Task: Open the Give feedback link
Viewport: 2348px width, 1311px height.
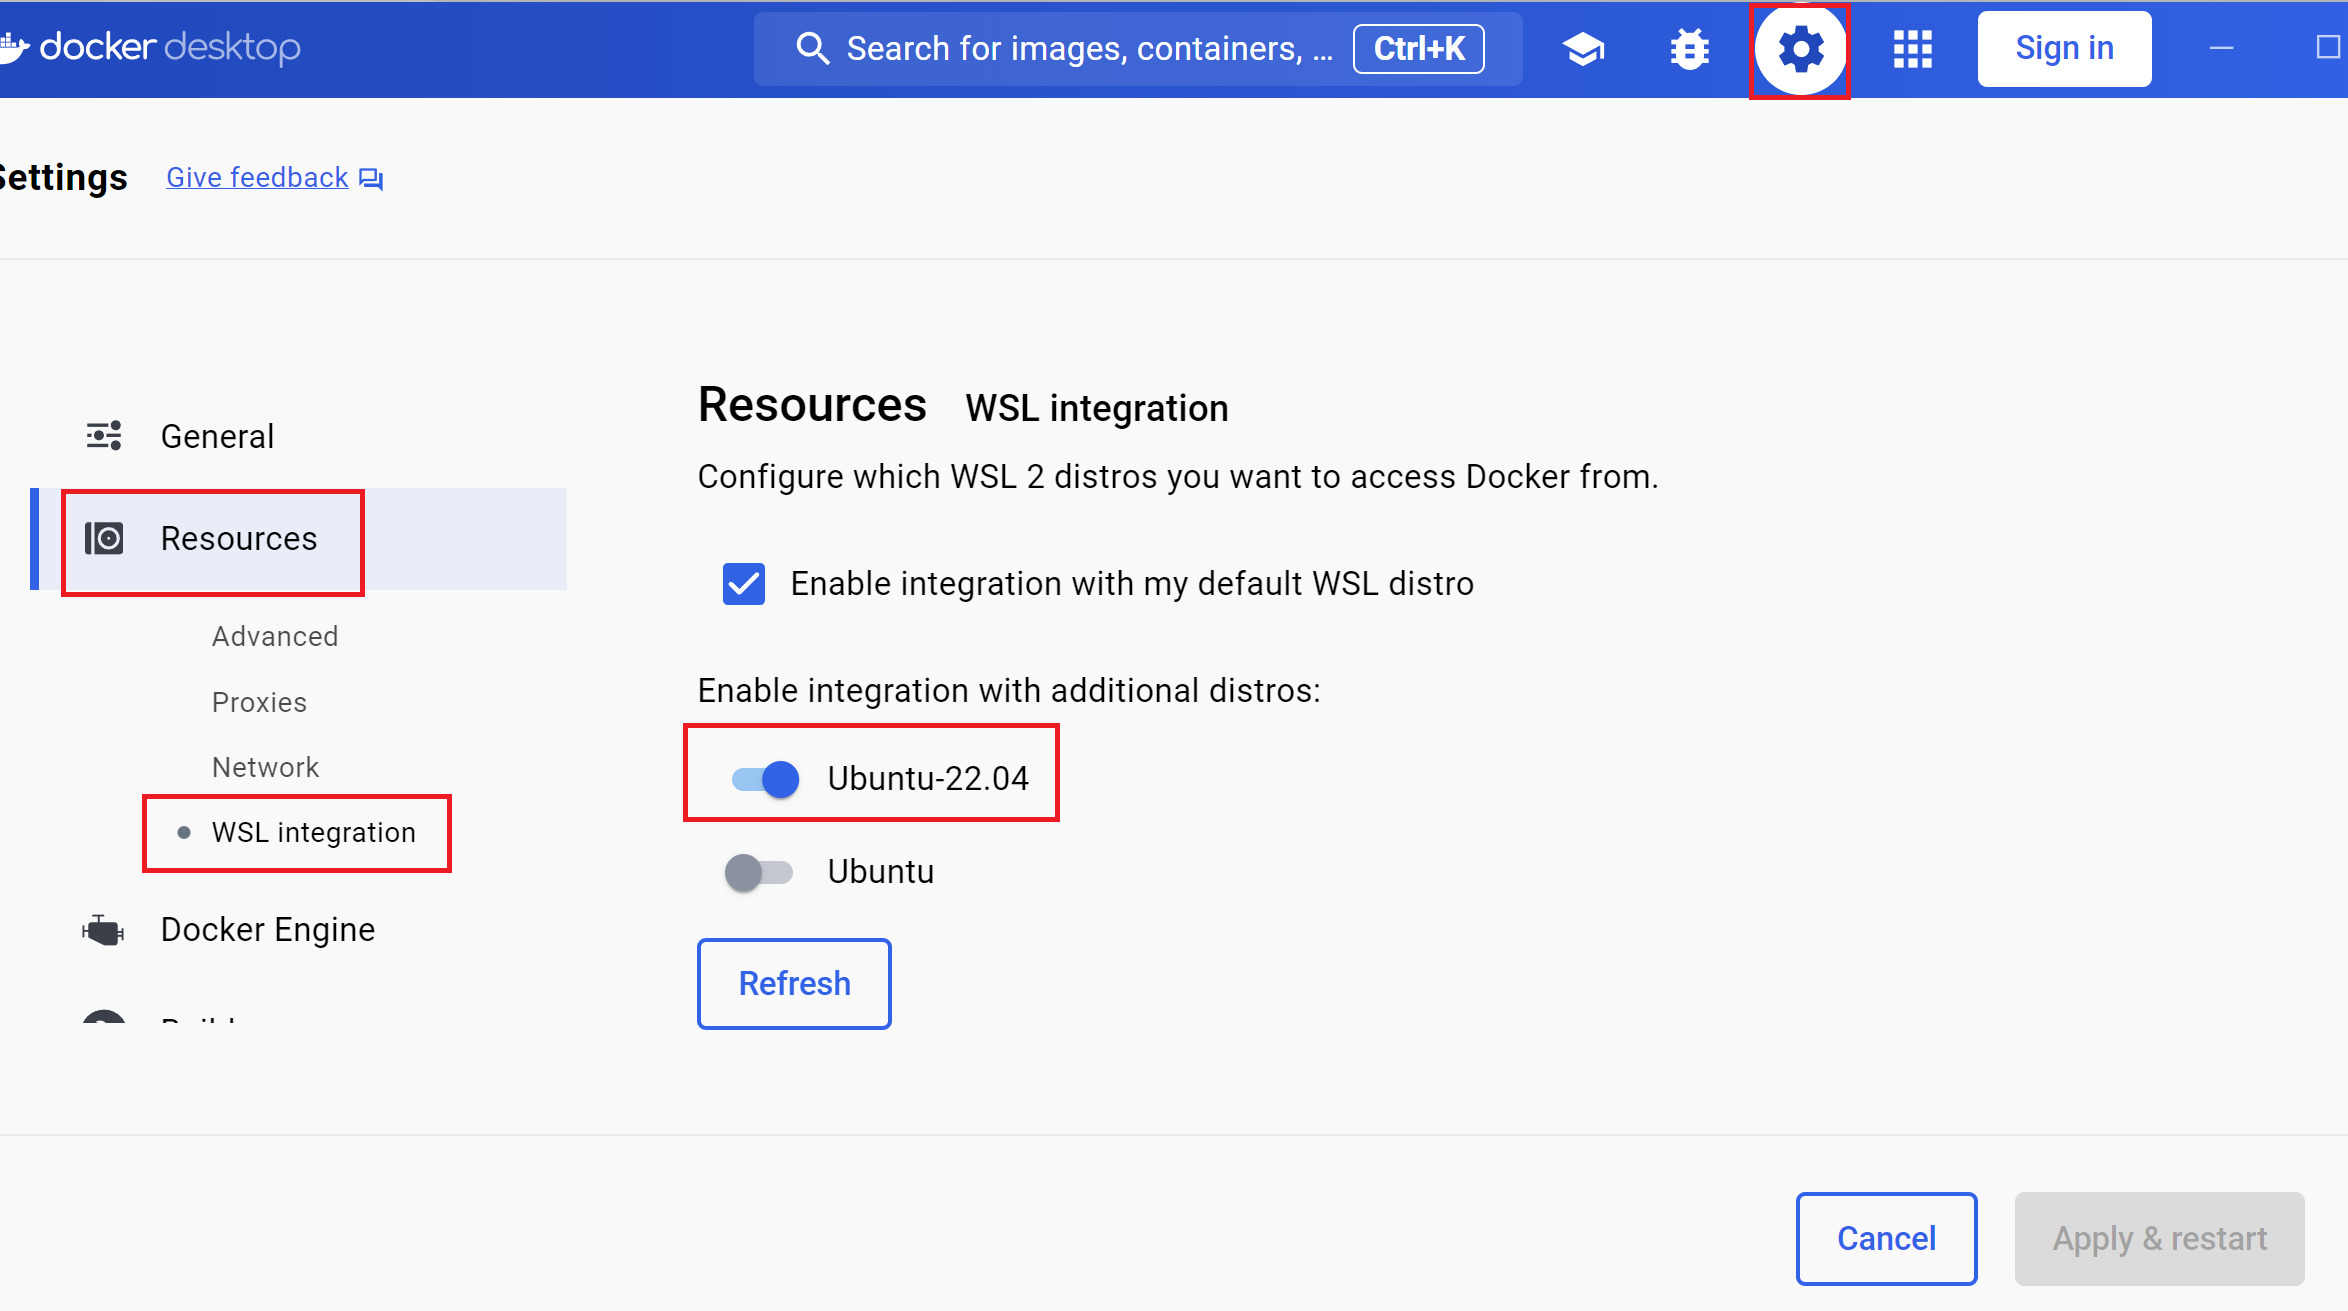Action: (x=257, y=177)
